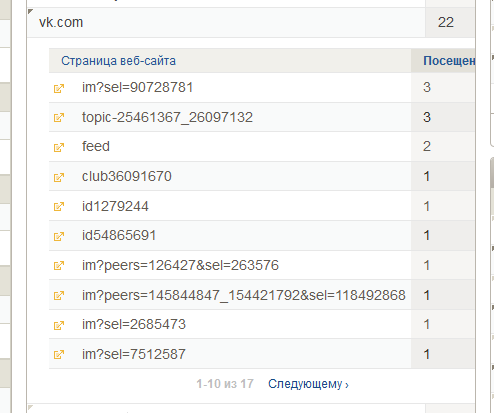Open external link icon for club36091670

click(59, 177)
